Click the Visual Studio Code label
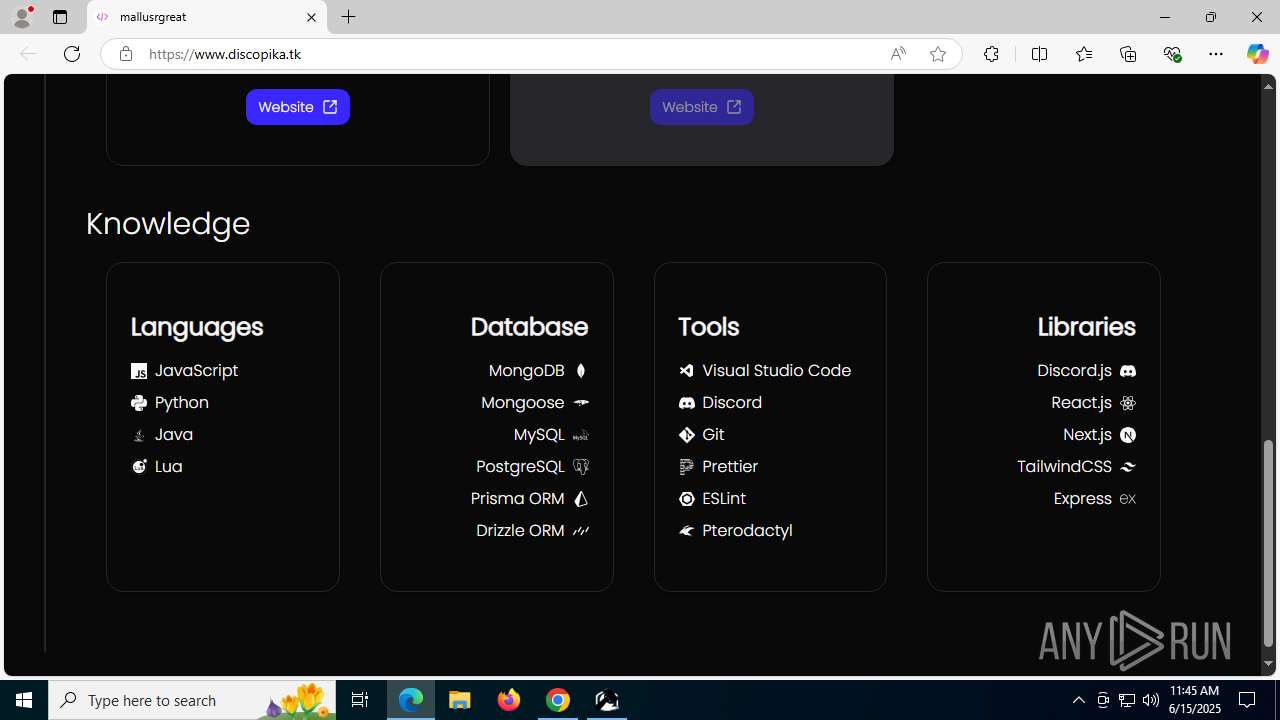This screenshot has height=720, width=1280. (x=777, y=371)
